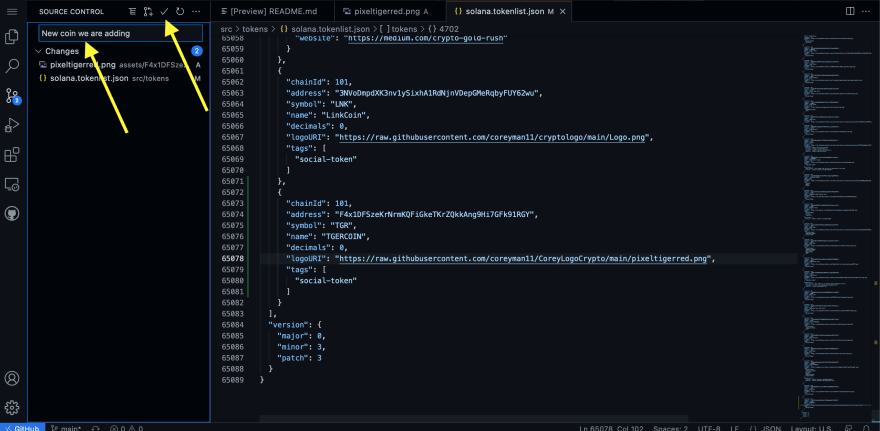The height and width of the screenshot is (431, 880).
Task: Close the solana.tokenlist.json tab
Action: (x=563, y=11)
